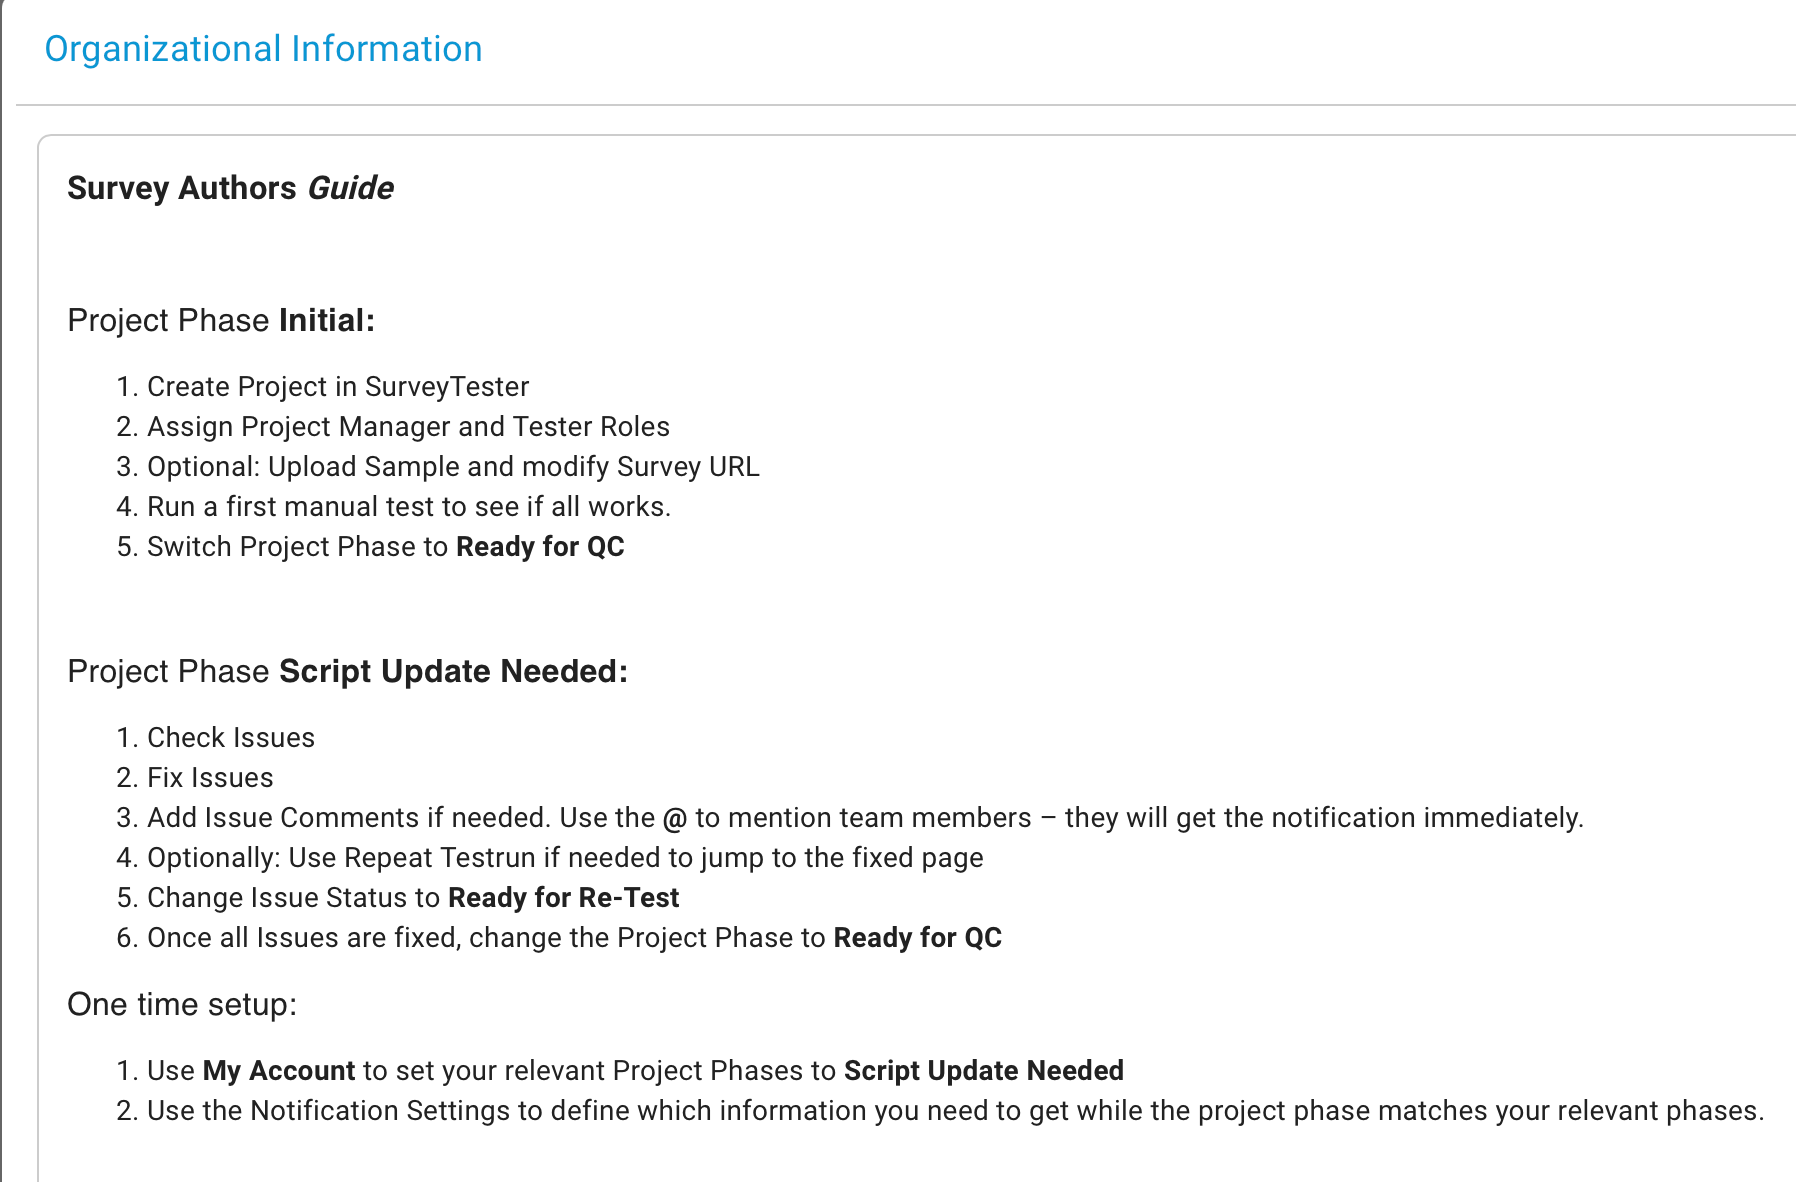Click 'Assign Project Manager and Tester Roles'
The image size is (1796, 1182).
408,427
